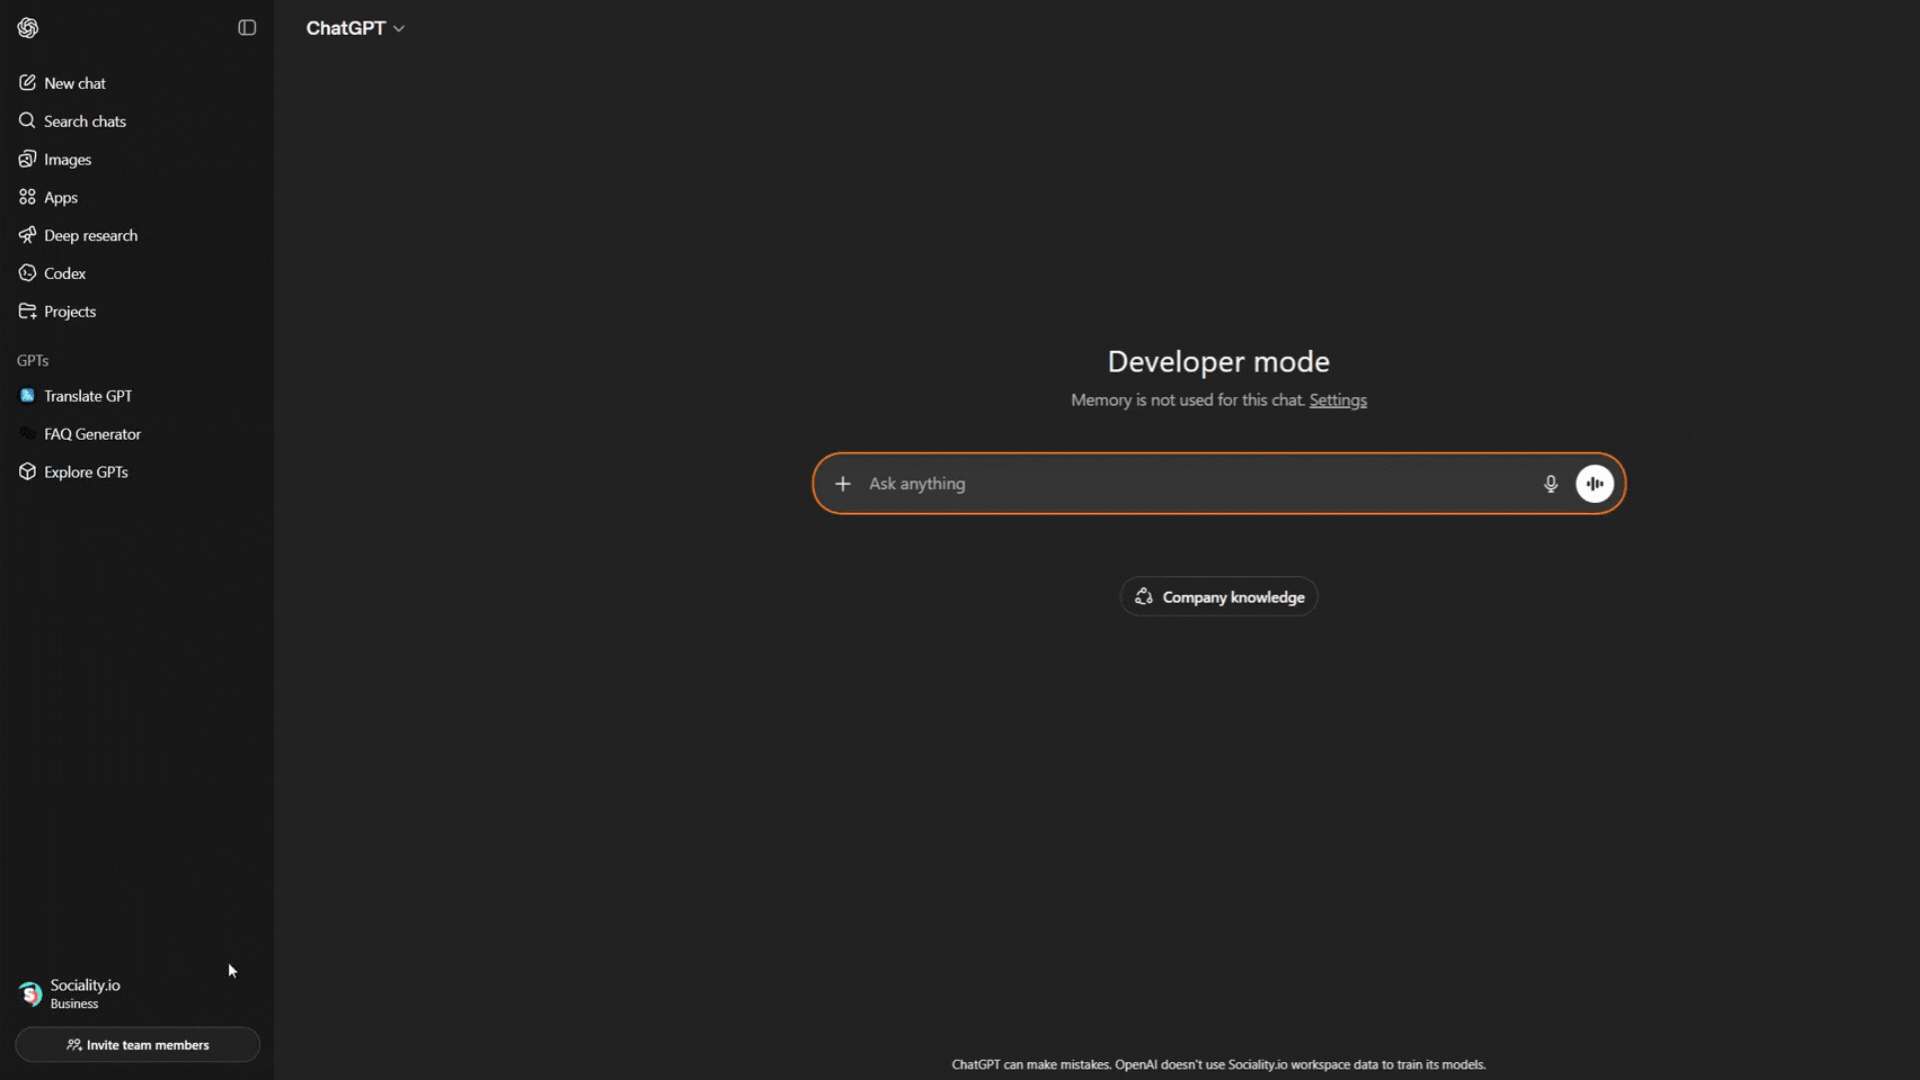The image size is (1920, 1080).
Task: Focus the Ask anything input field
Action: (1190, 484)
